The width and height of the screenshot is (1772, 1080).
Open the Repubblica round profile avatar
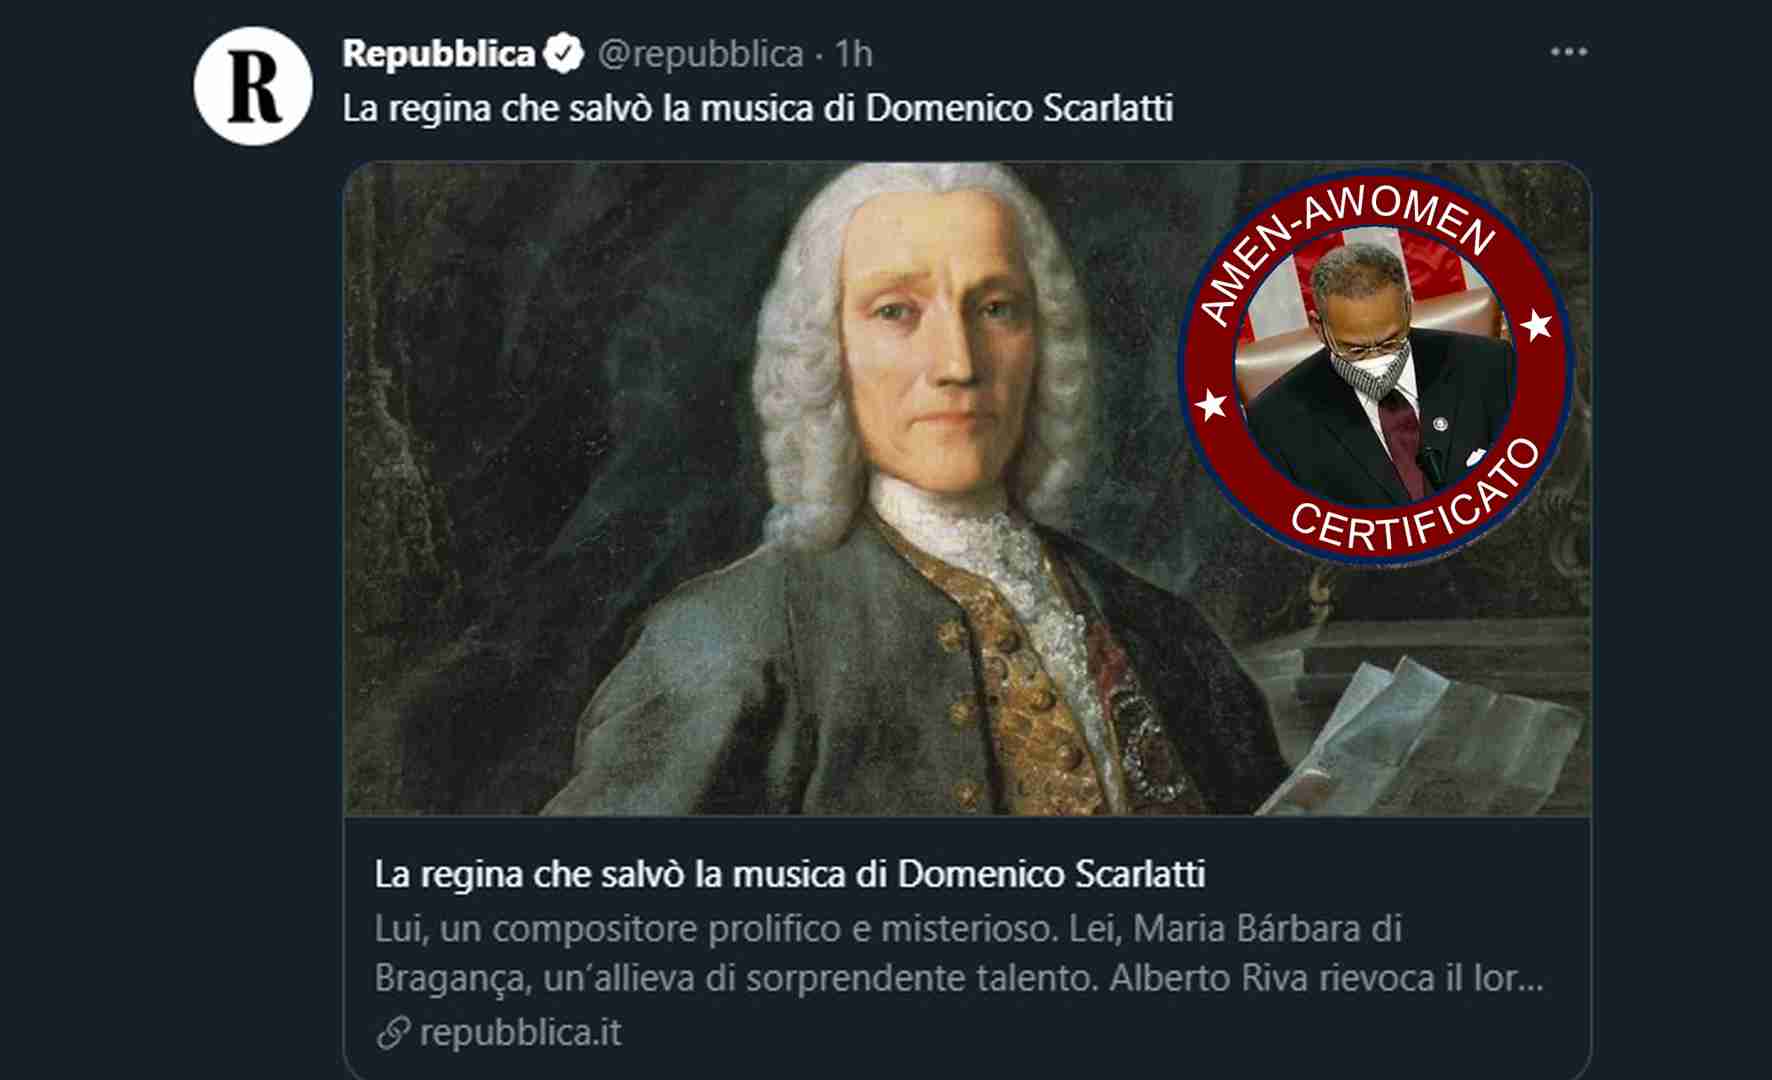pyautogui.click(x=253, y=86)
